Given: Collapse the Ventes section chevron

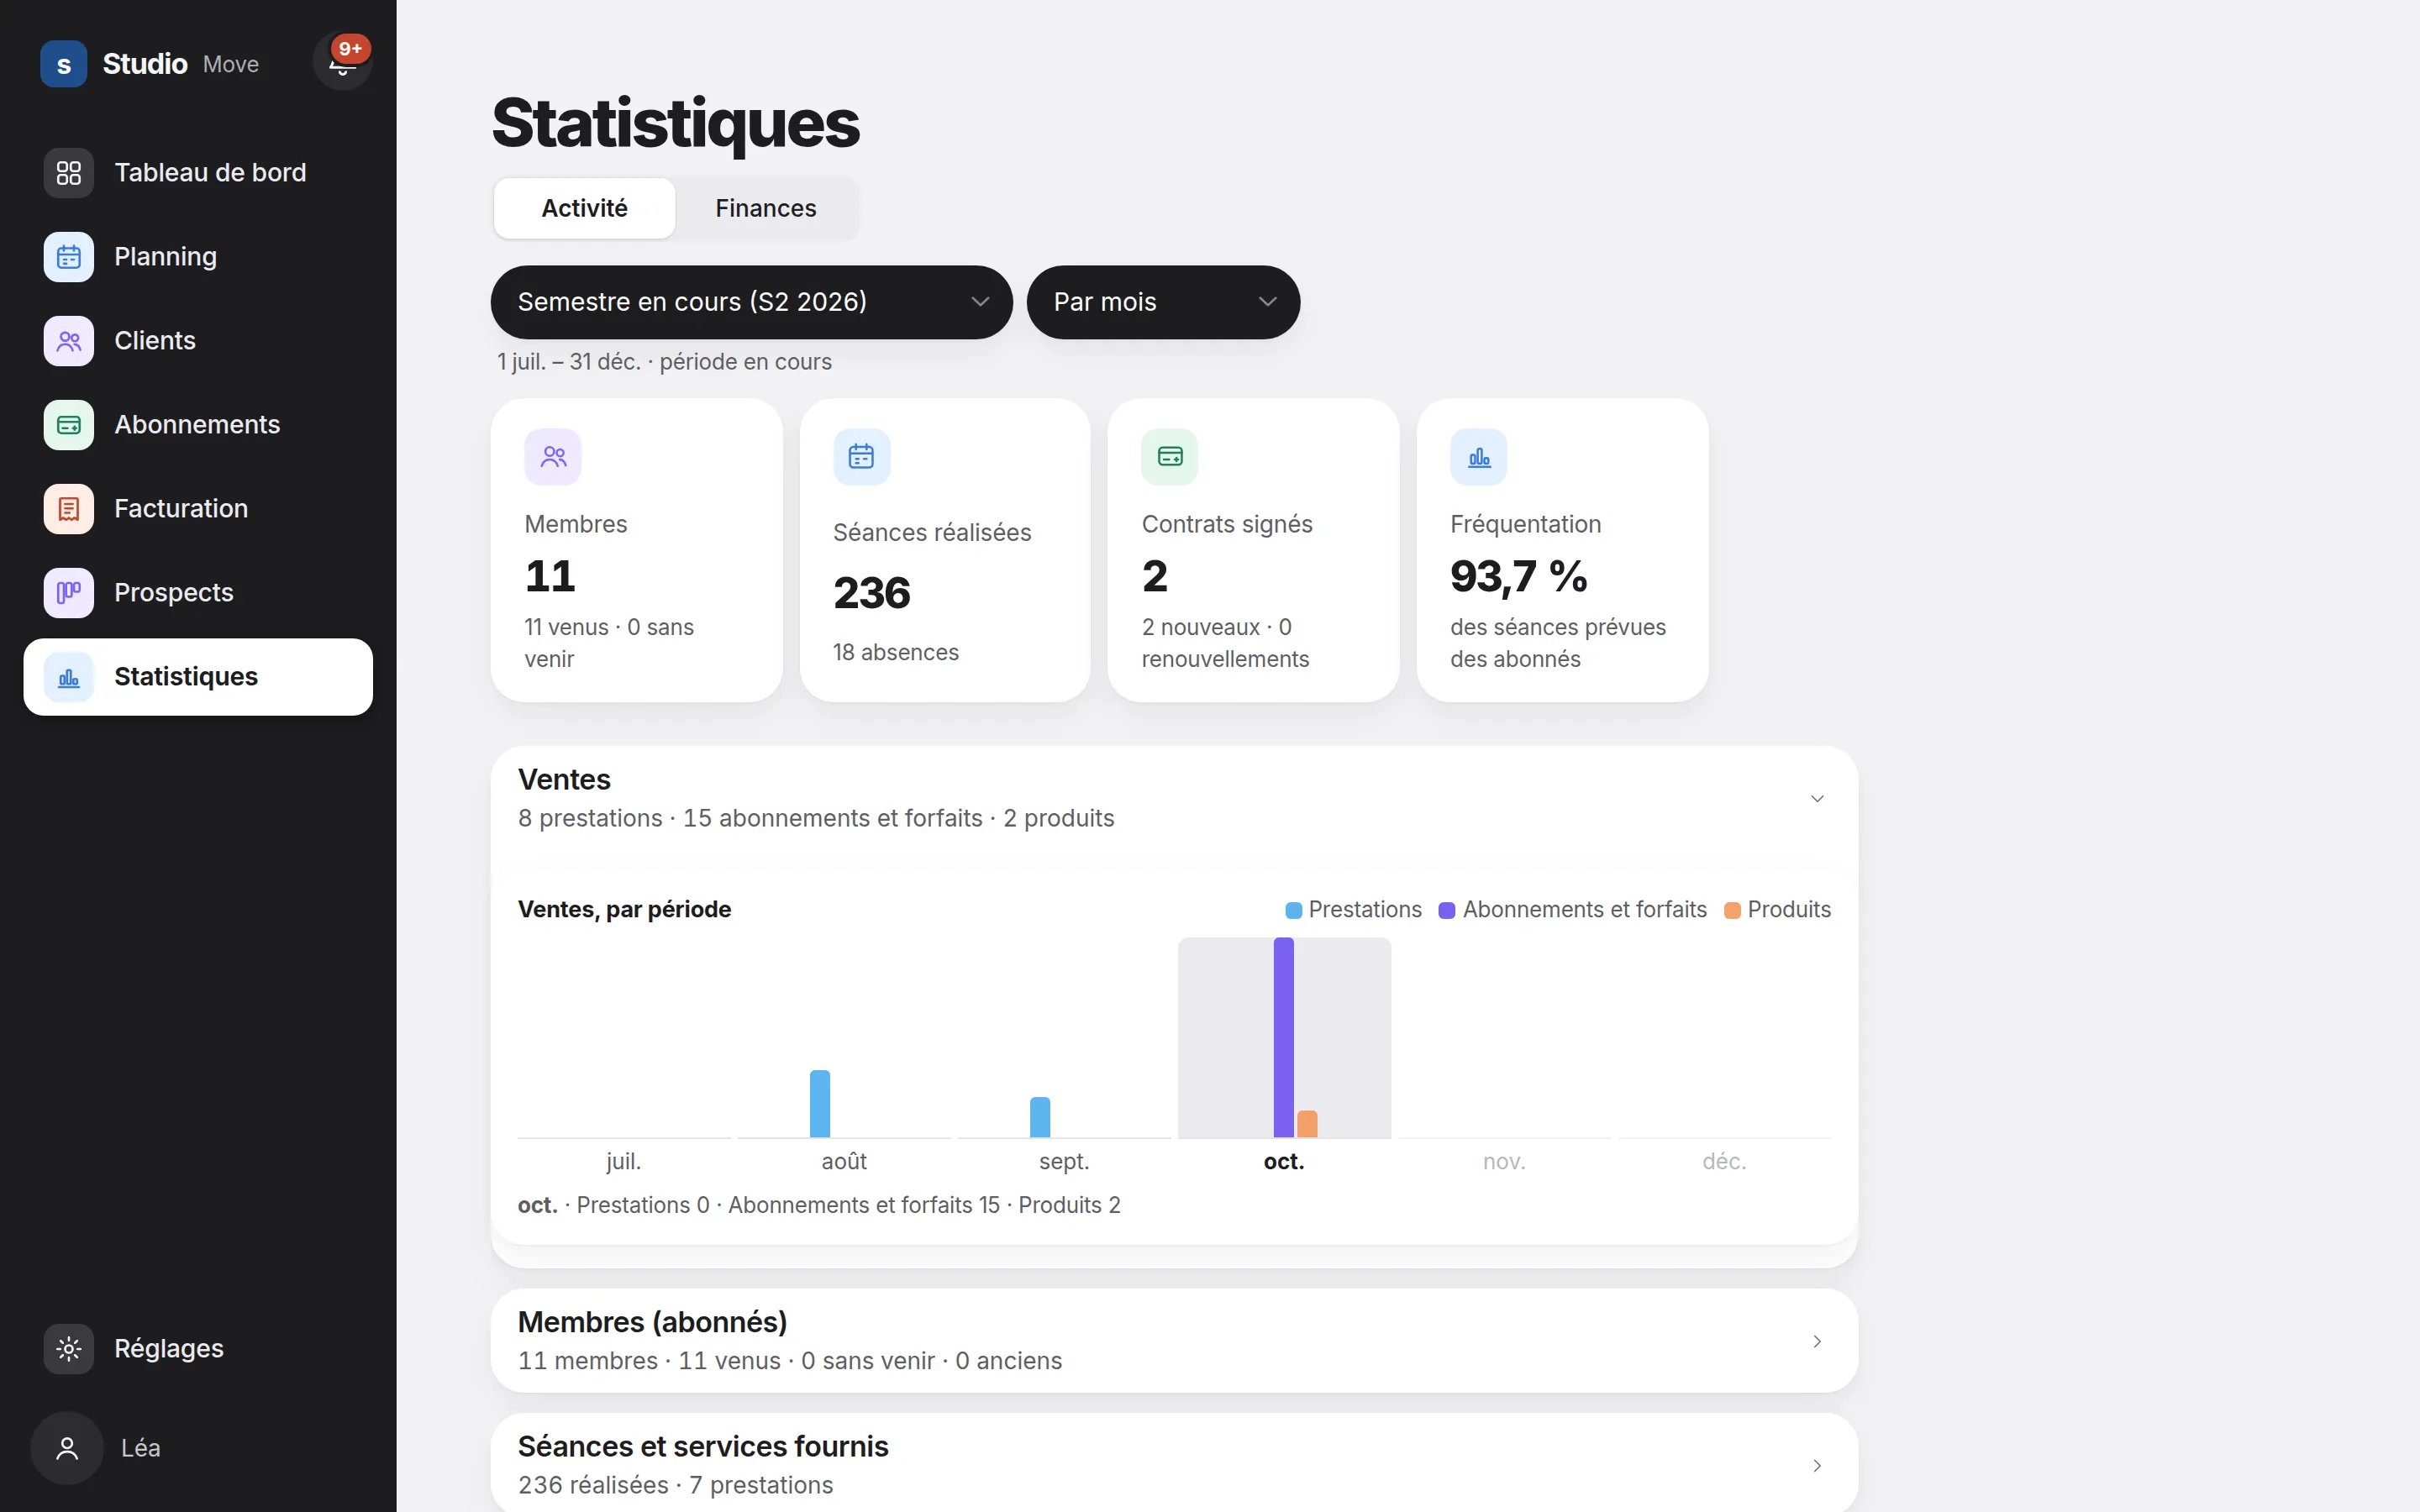Looking at the screenshot, I should click(1817, 798).
